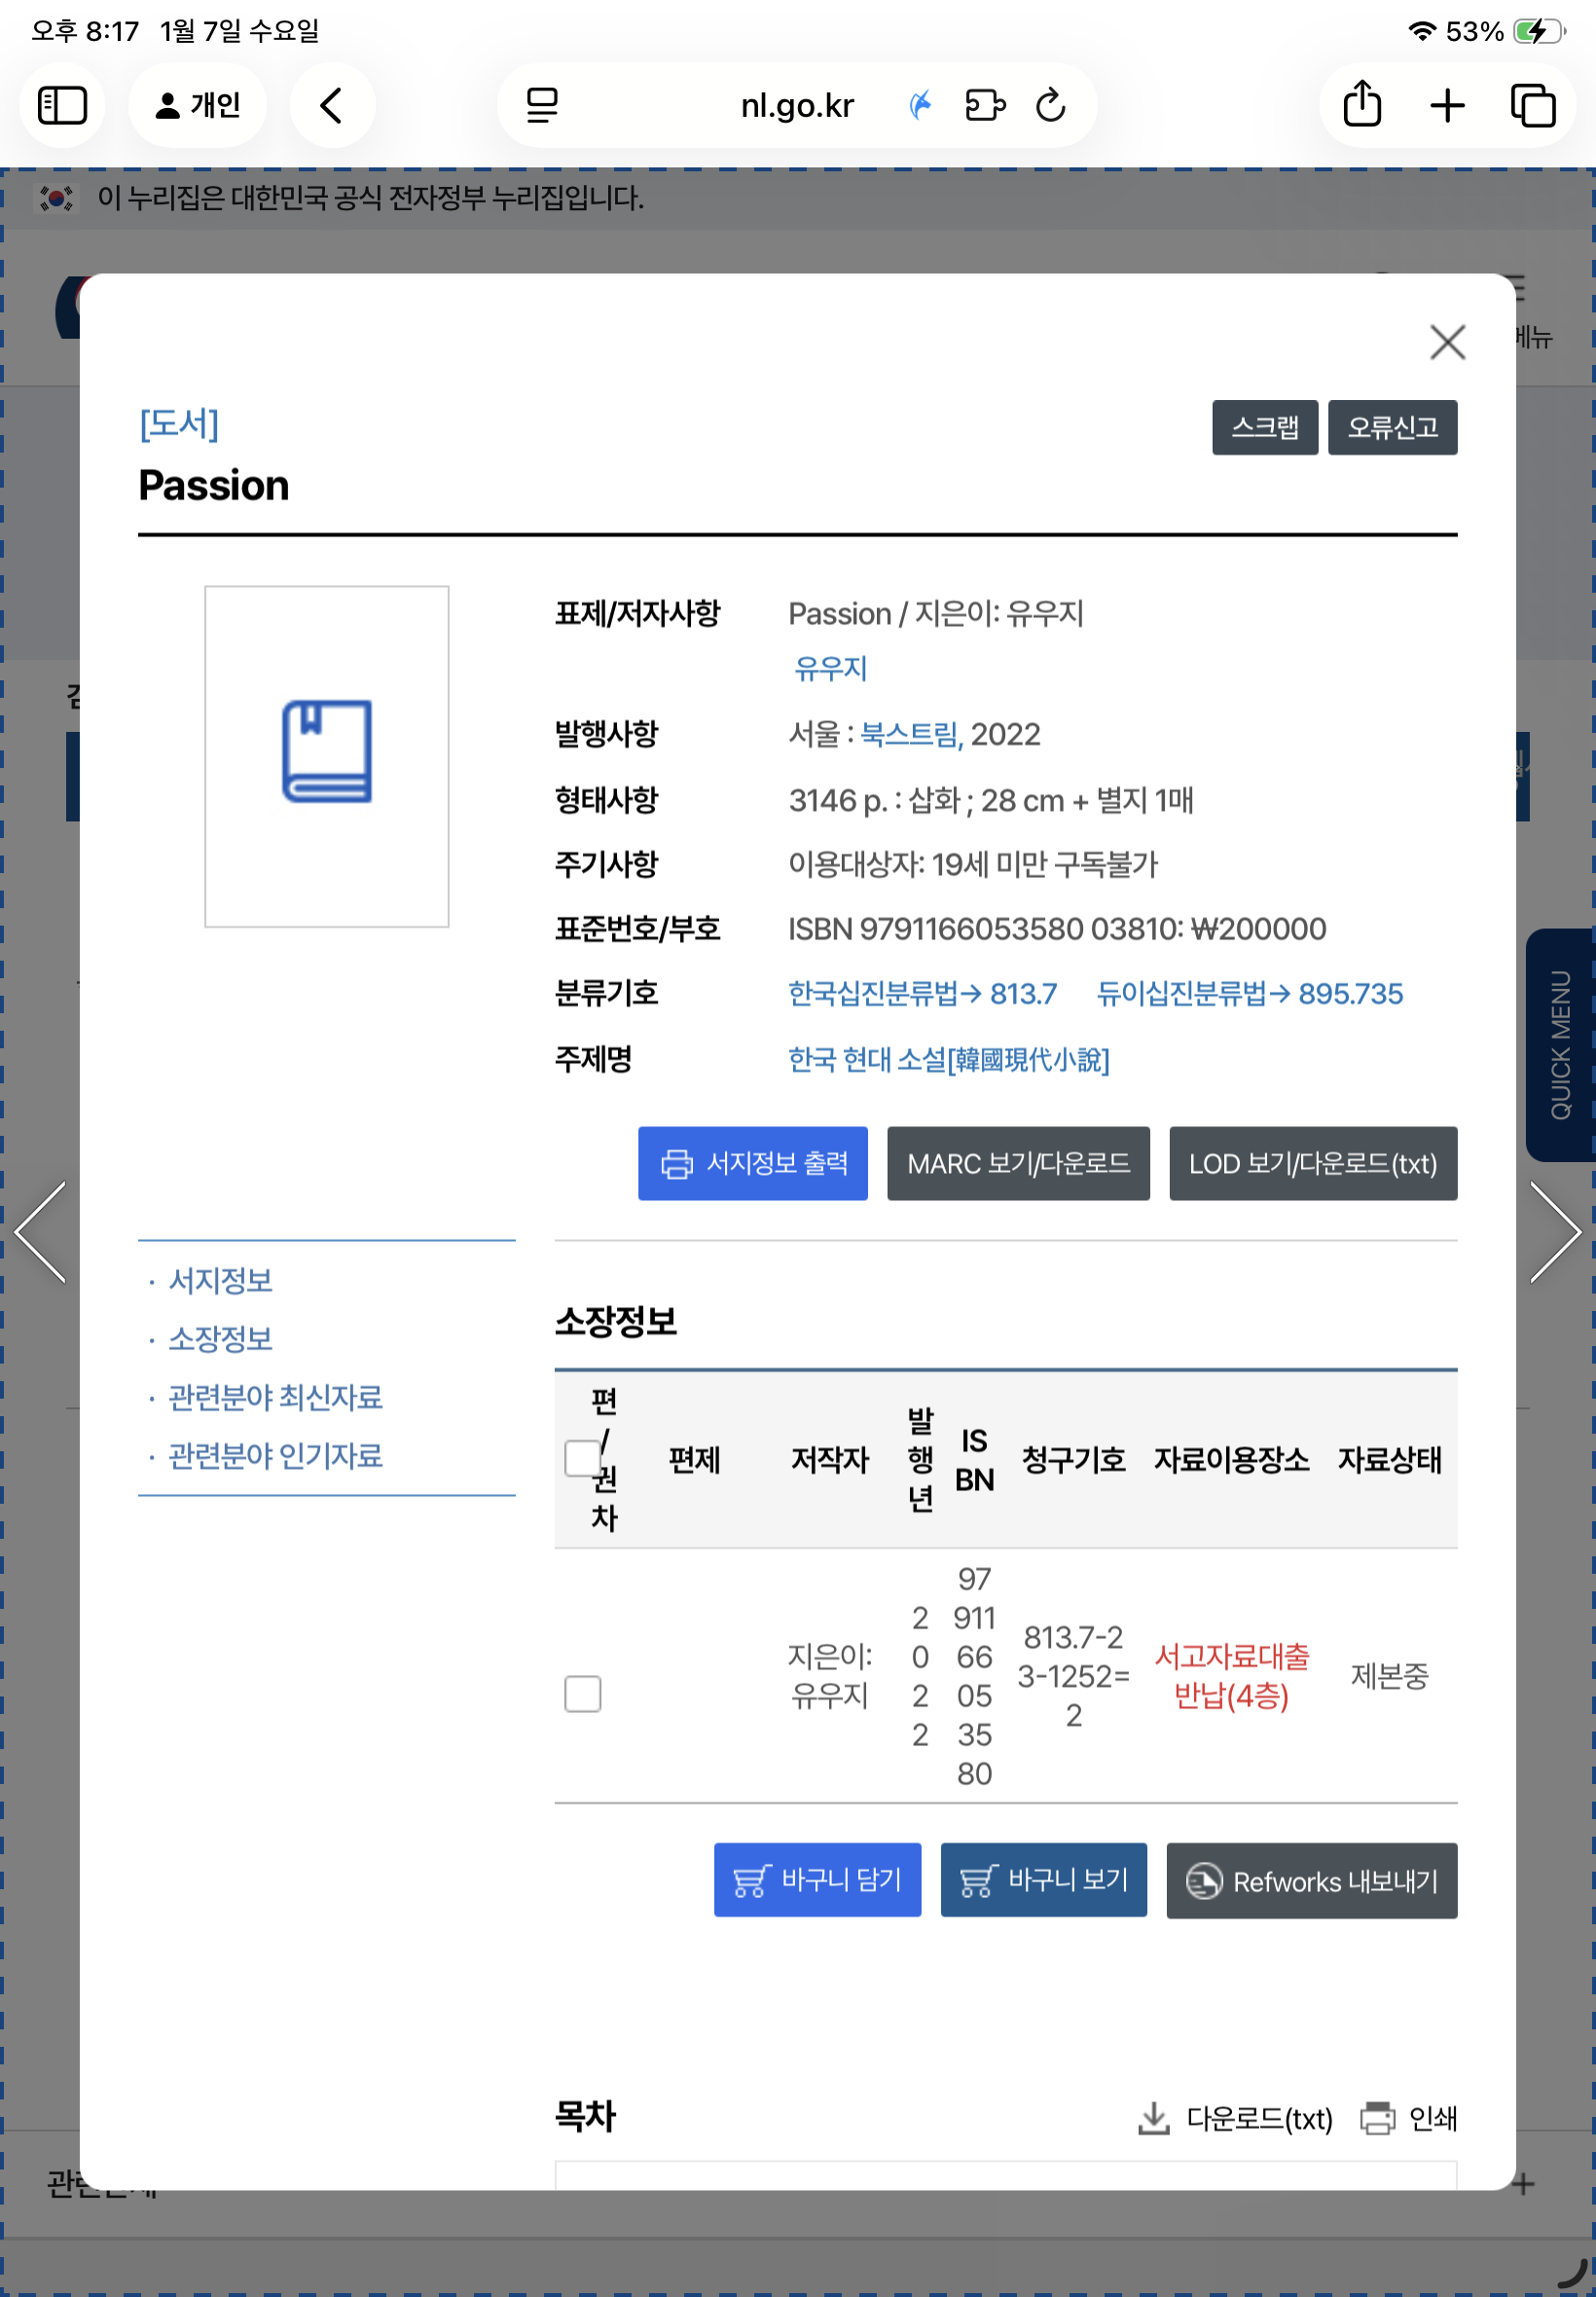Click the book cover placeholder thumbnail
This screenshot has width=1596, height=2297.
(326, 756)
